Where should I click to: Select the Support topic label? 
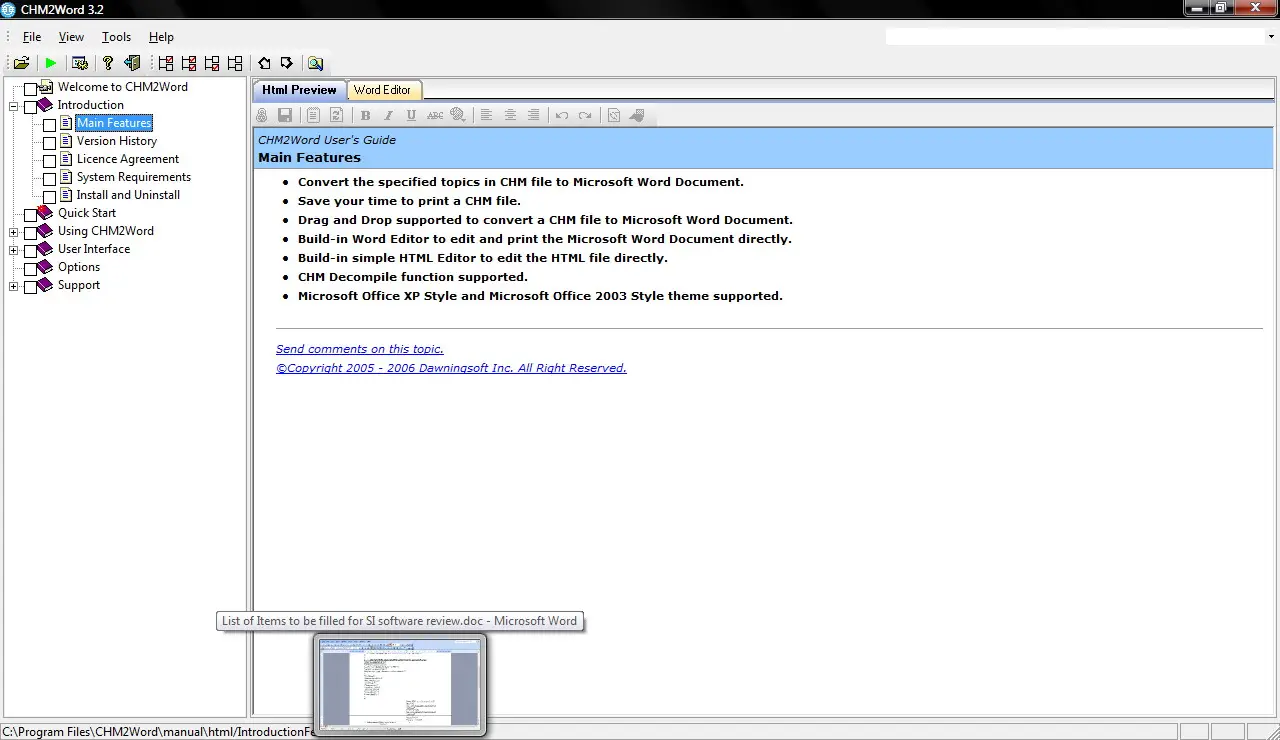79,285
